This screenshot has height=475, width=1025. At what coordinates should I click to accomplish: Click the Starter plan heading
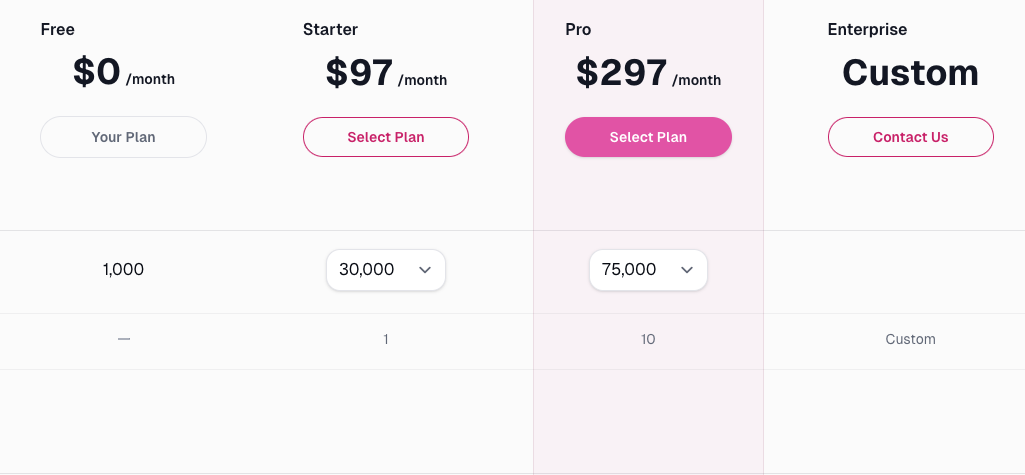[330, 29]
